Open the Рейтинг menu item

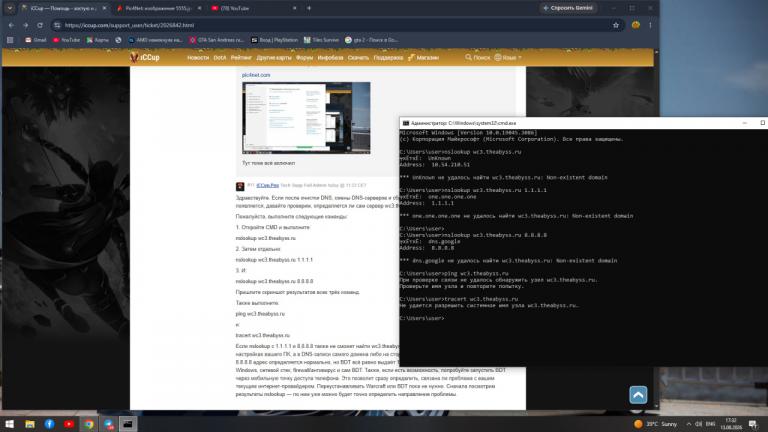[241, 58]
